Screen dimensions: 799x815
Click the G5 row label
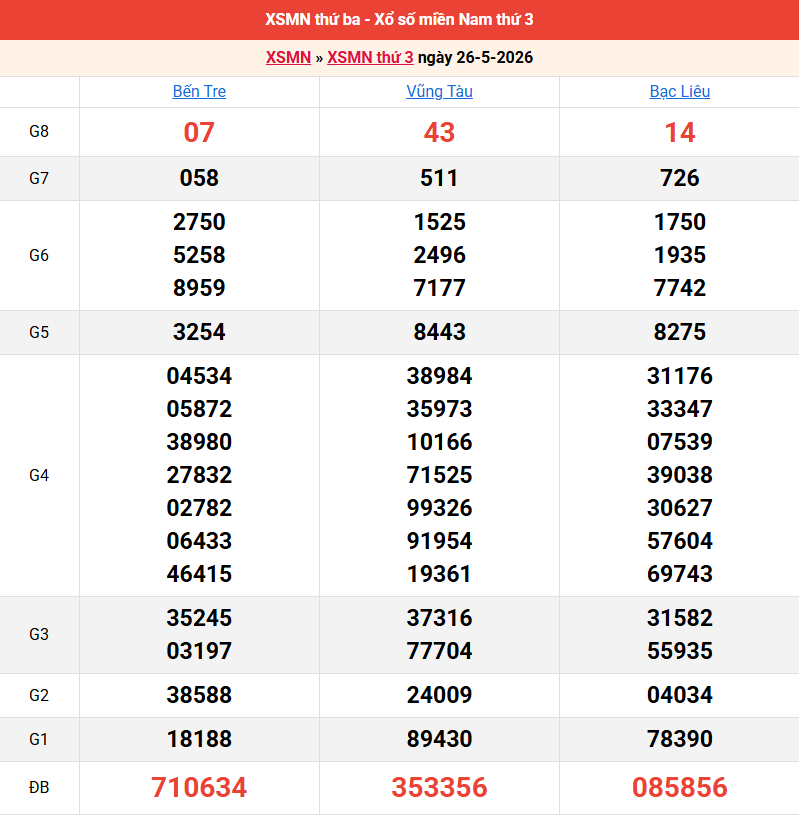[39, 332]
